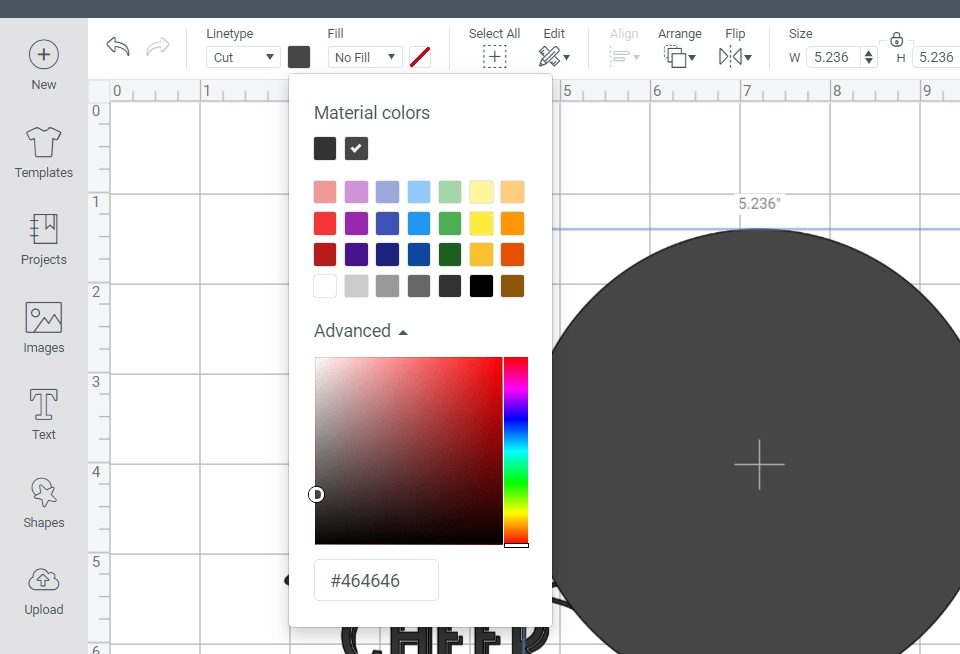
Task: Pick the light pink color swatch
Action: [325, 192]
